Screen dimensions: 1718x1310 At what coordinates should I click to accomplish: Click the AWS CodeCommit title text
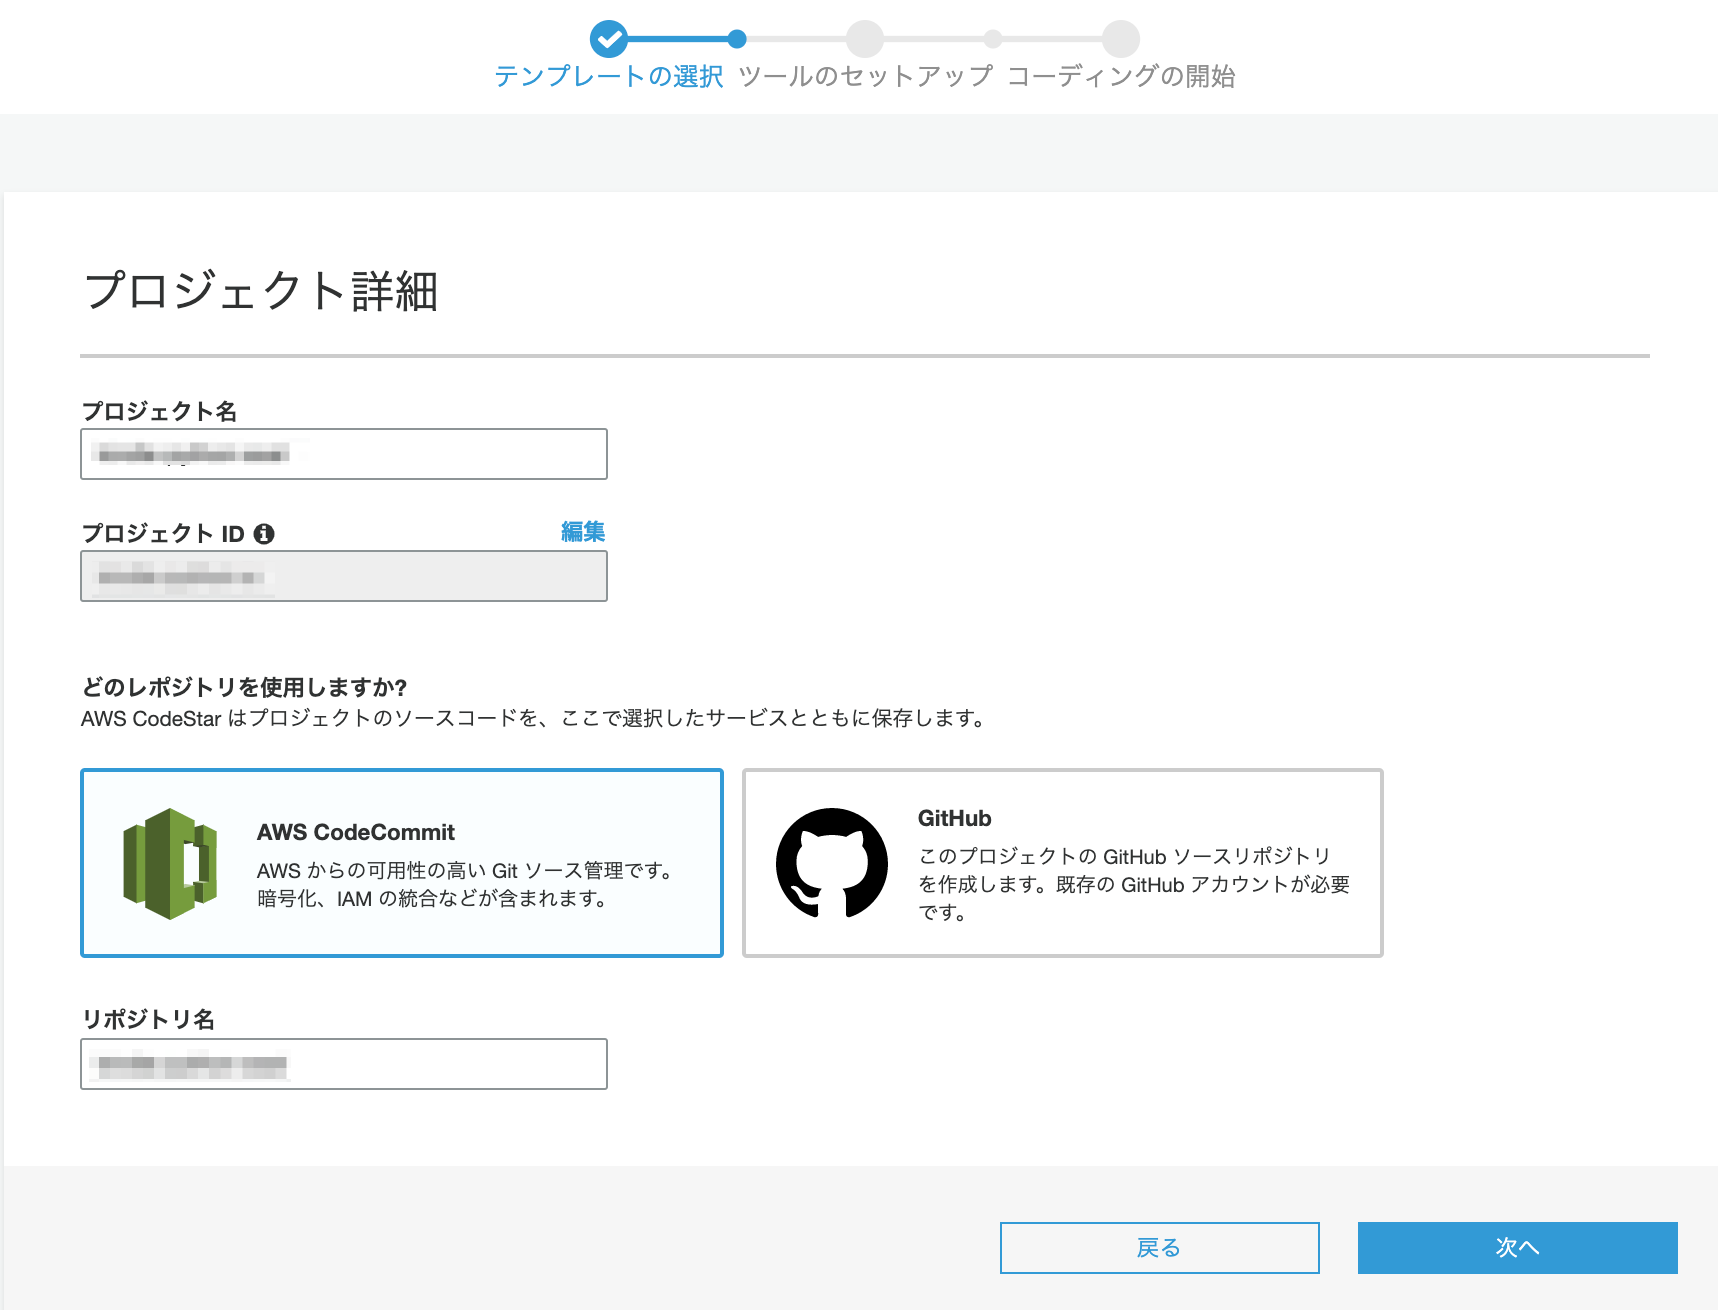(356, 832)
